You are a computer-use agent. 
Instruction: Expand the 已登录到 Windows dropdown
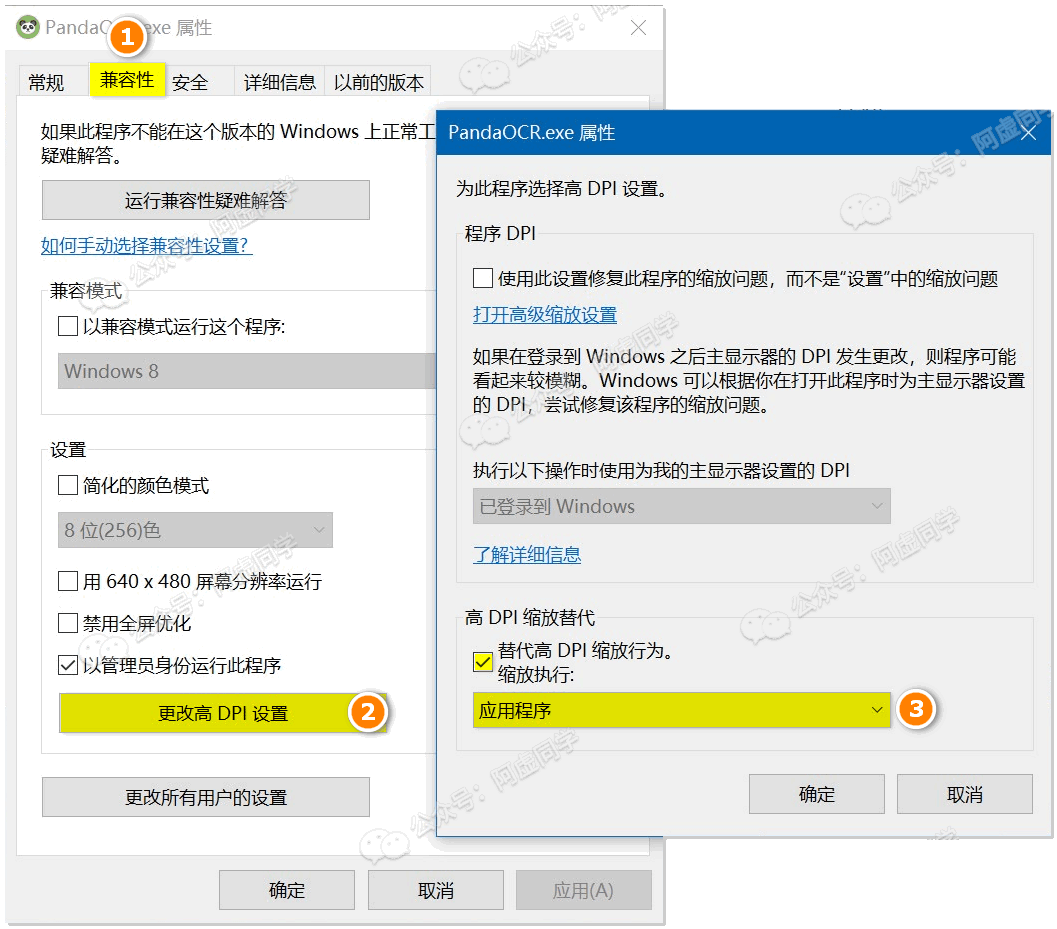point(682,506)
